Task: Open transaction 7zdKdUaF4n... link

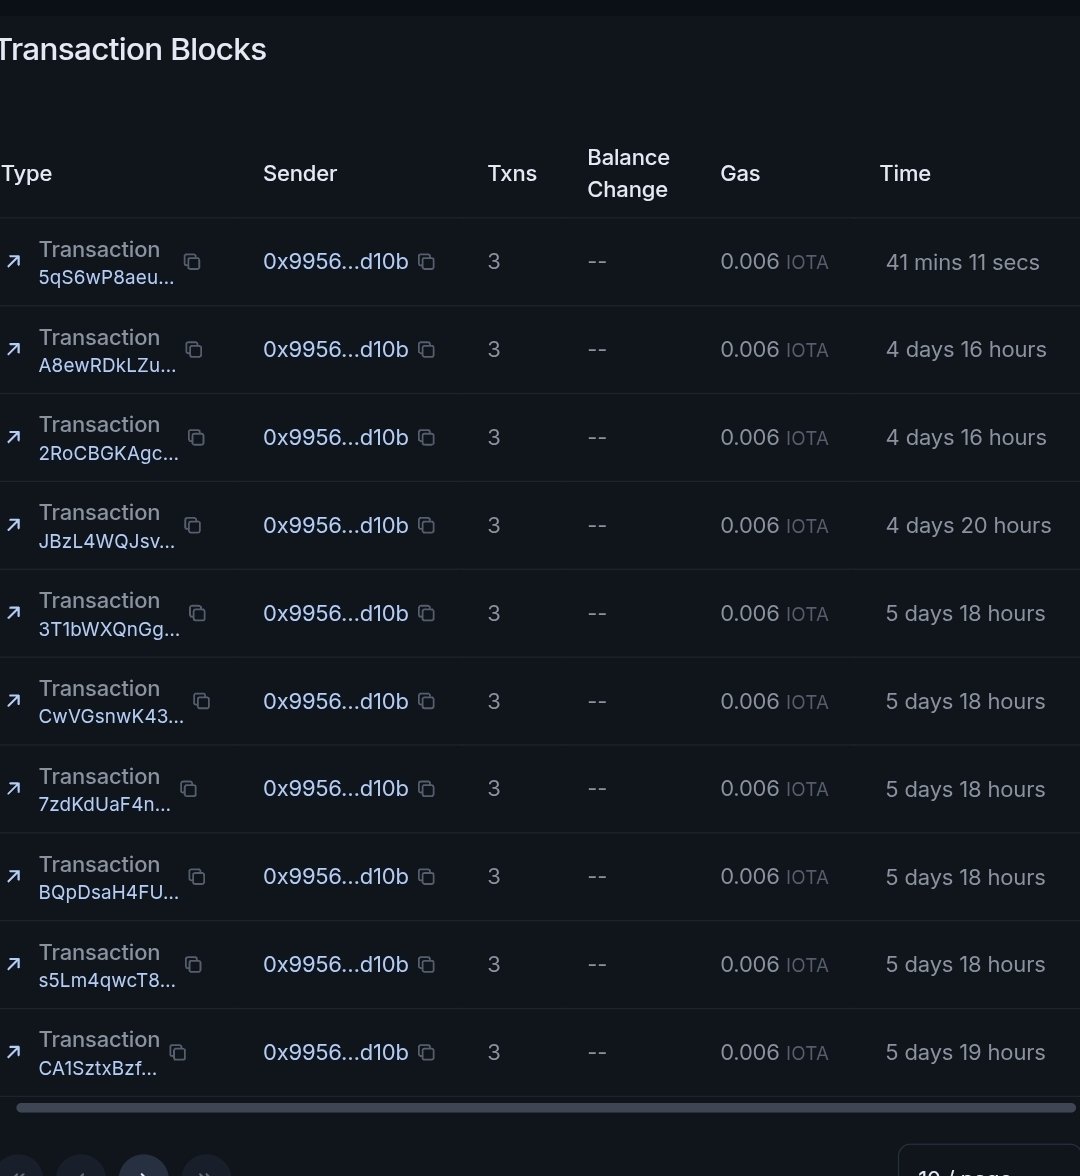Action: 105,804
